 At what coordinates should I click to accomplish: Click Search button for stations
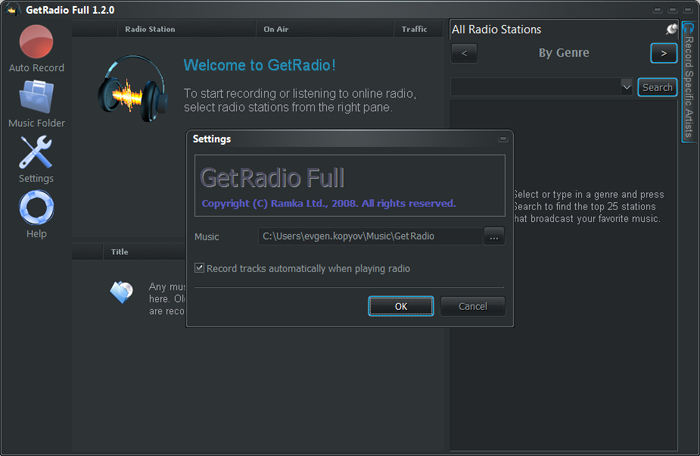[657, 87]
